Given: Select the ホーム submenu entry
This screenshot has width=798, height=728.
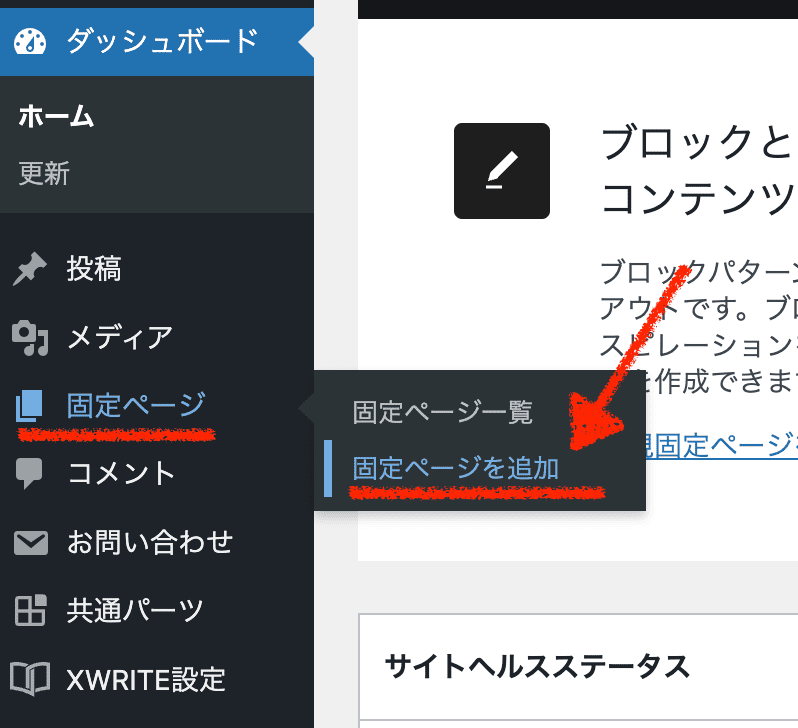Looking at the screenshot, I should (56, 116).
